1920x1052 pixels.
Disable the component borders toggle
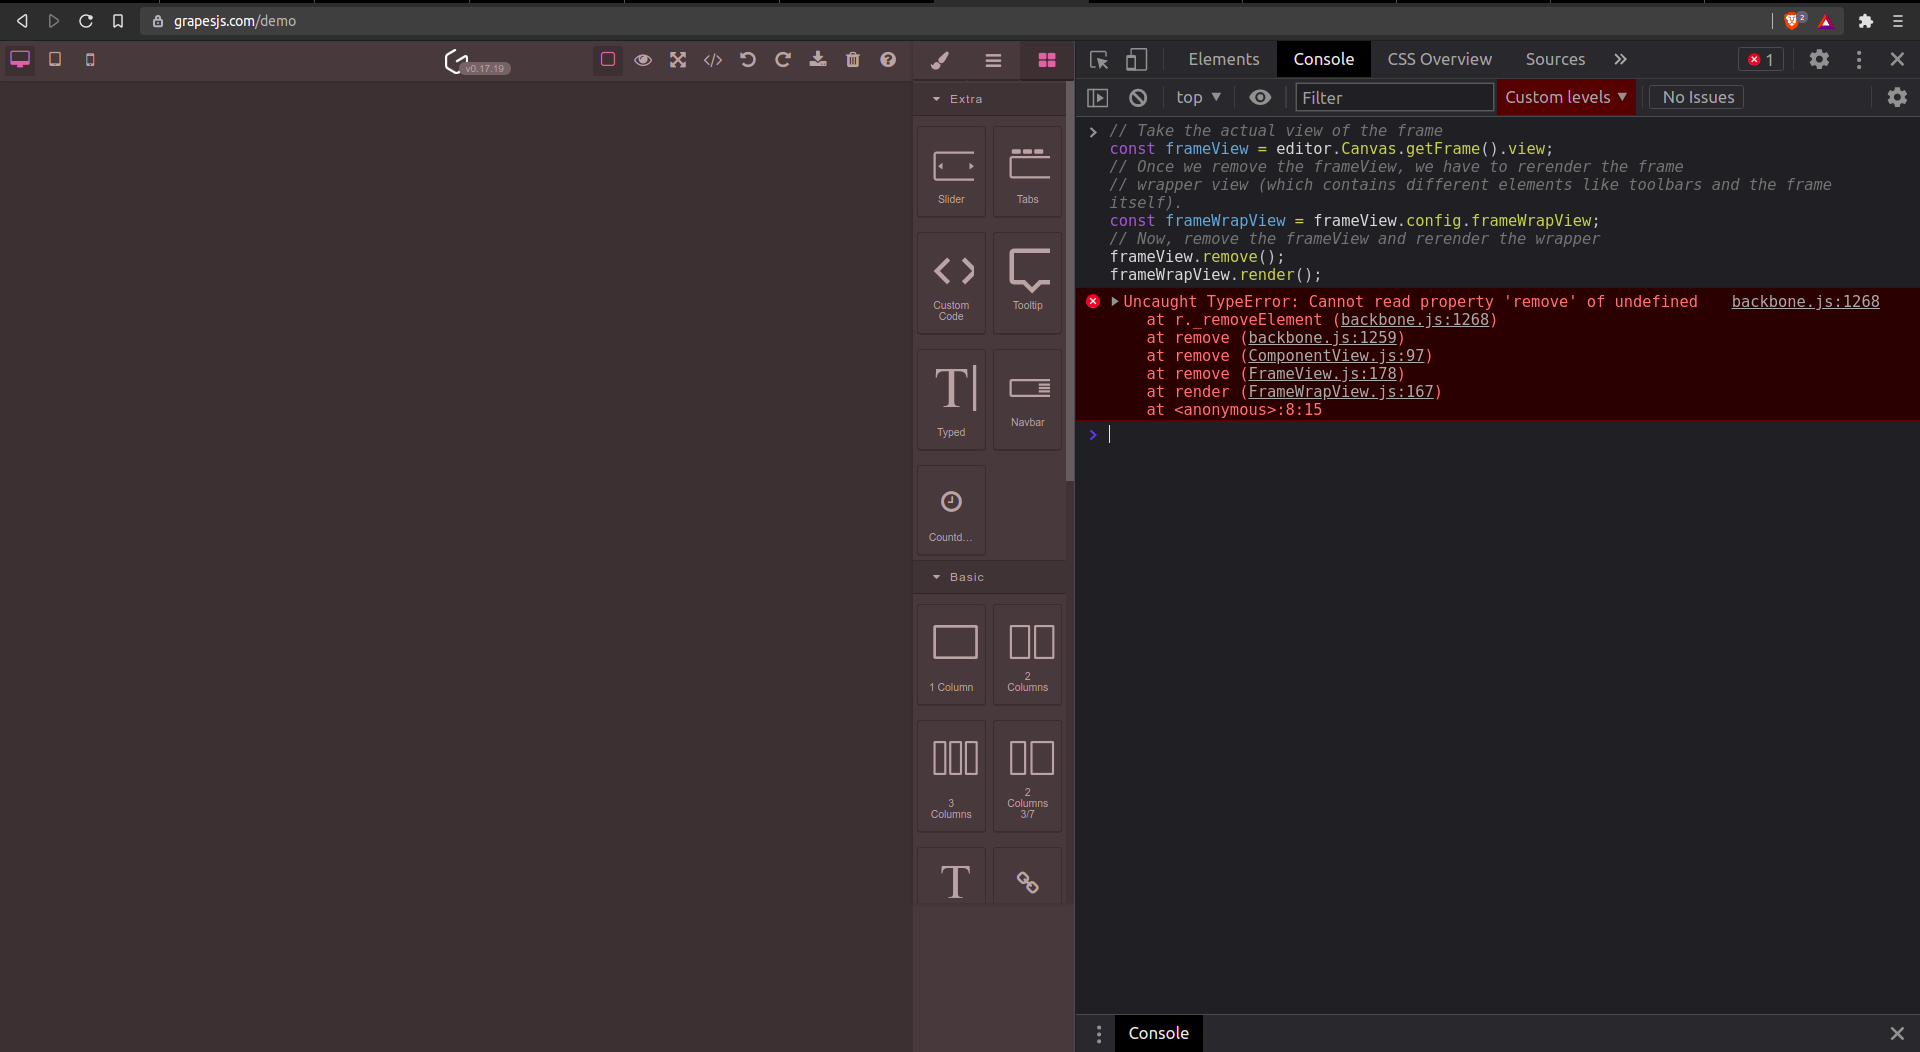tap(607, 60)
